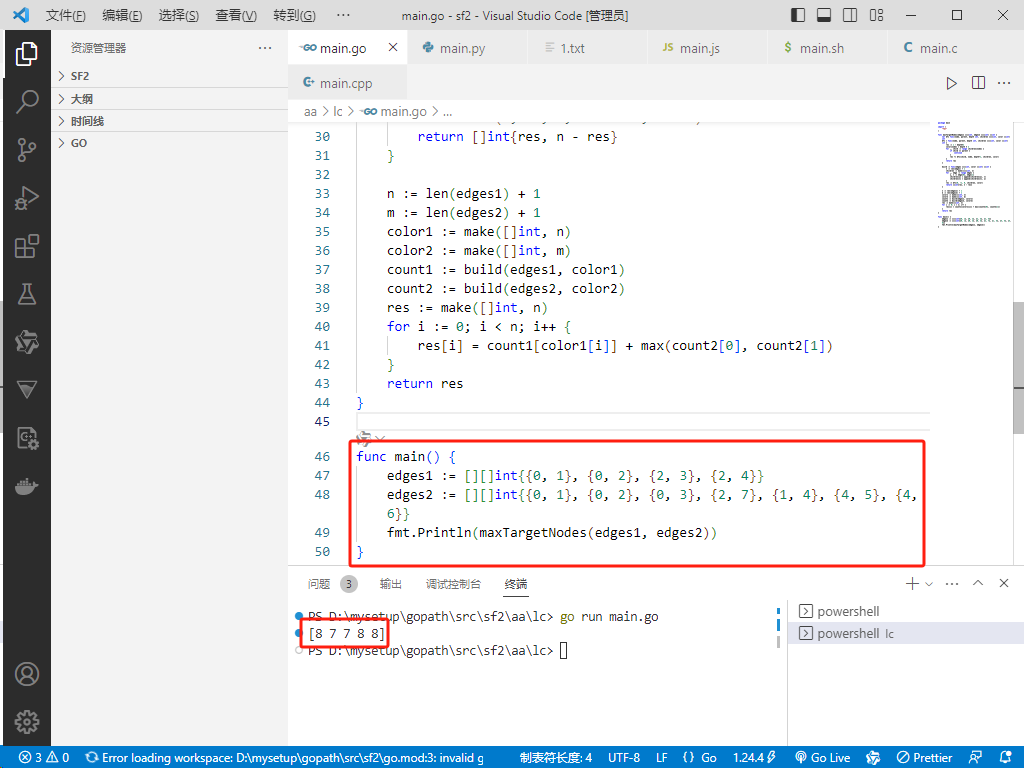Open the 选择(S) menu
The height and width of the screenshot is (768, 1024).
pos(179,15)
